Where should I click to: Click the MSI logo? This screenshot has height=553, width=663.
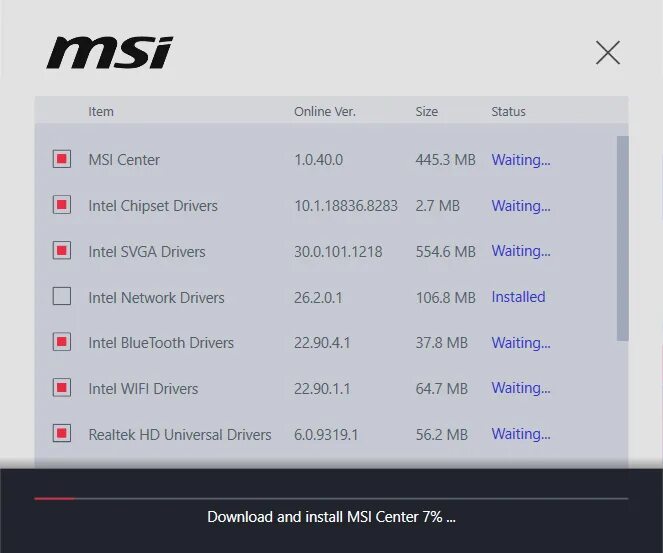point(110,53)
